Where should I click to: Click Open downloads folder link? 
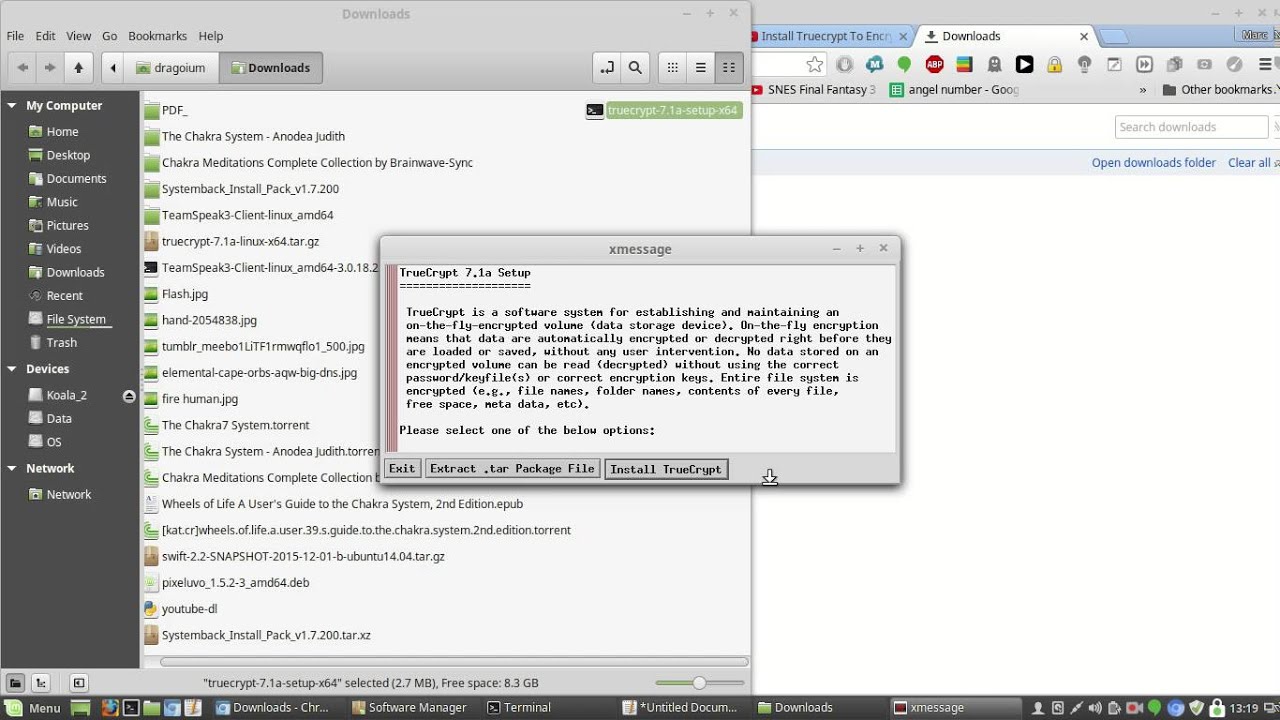1153,163
